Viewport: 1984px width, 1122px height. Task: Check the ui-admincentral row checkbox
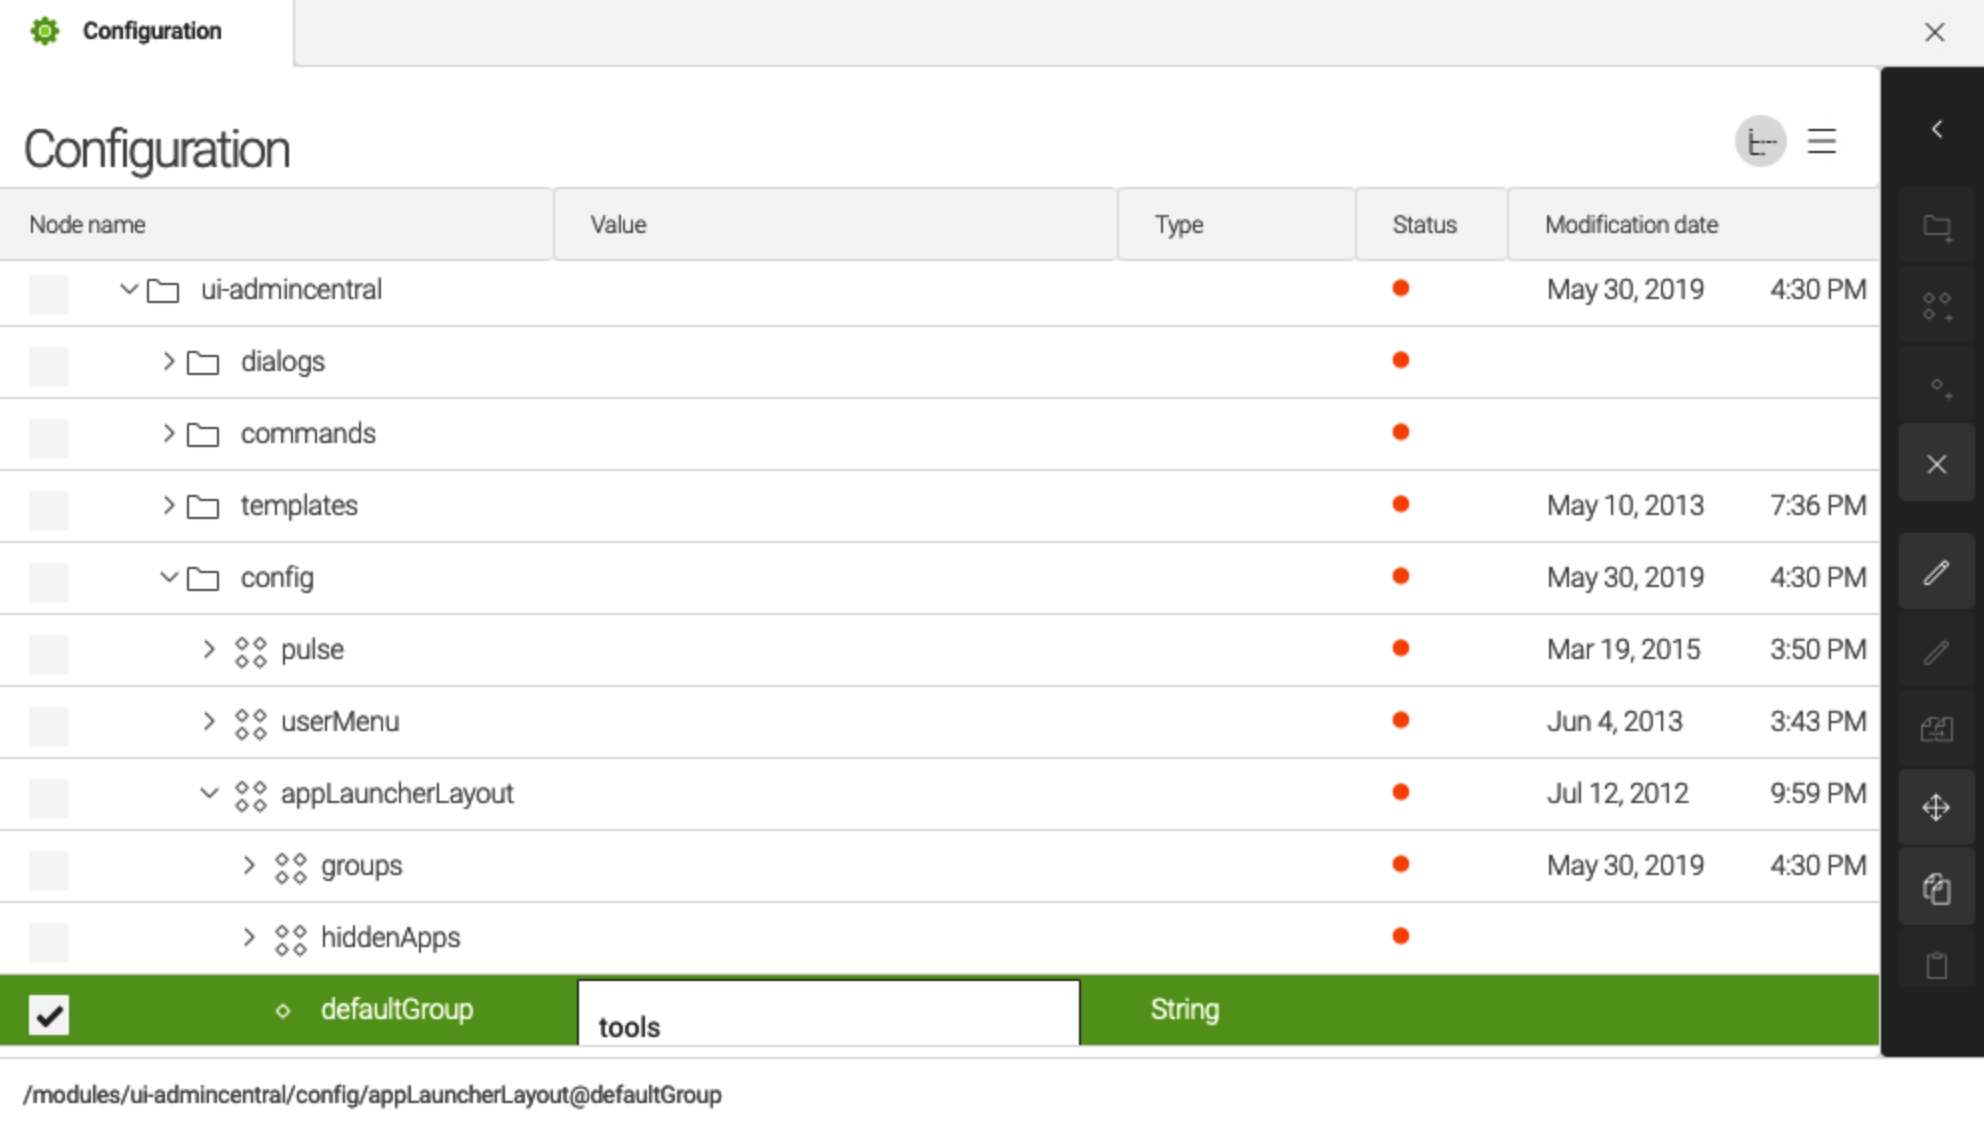(x=49, y=294)
